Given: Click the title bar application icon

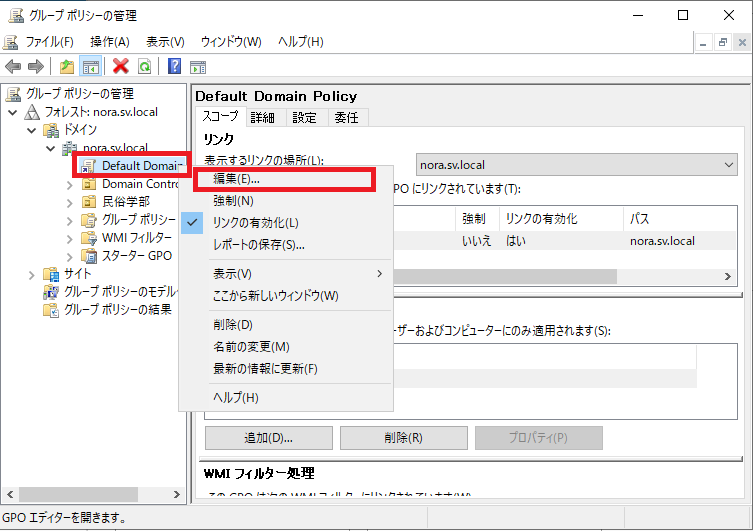Looking at the screenshot, I should (16, 15).
